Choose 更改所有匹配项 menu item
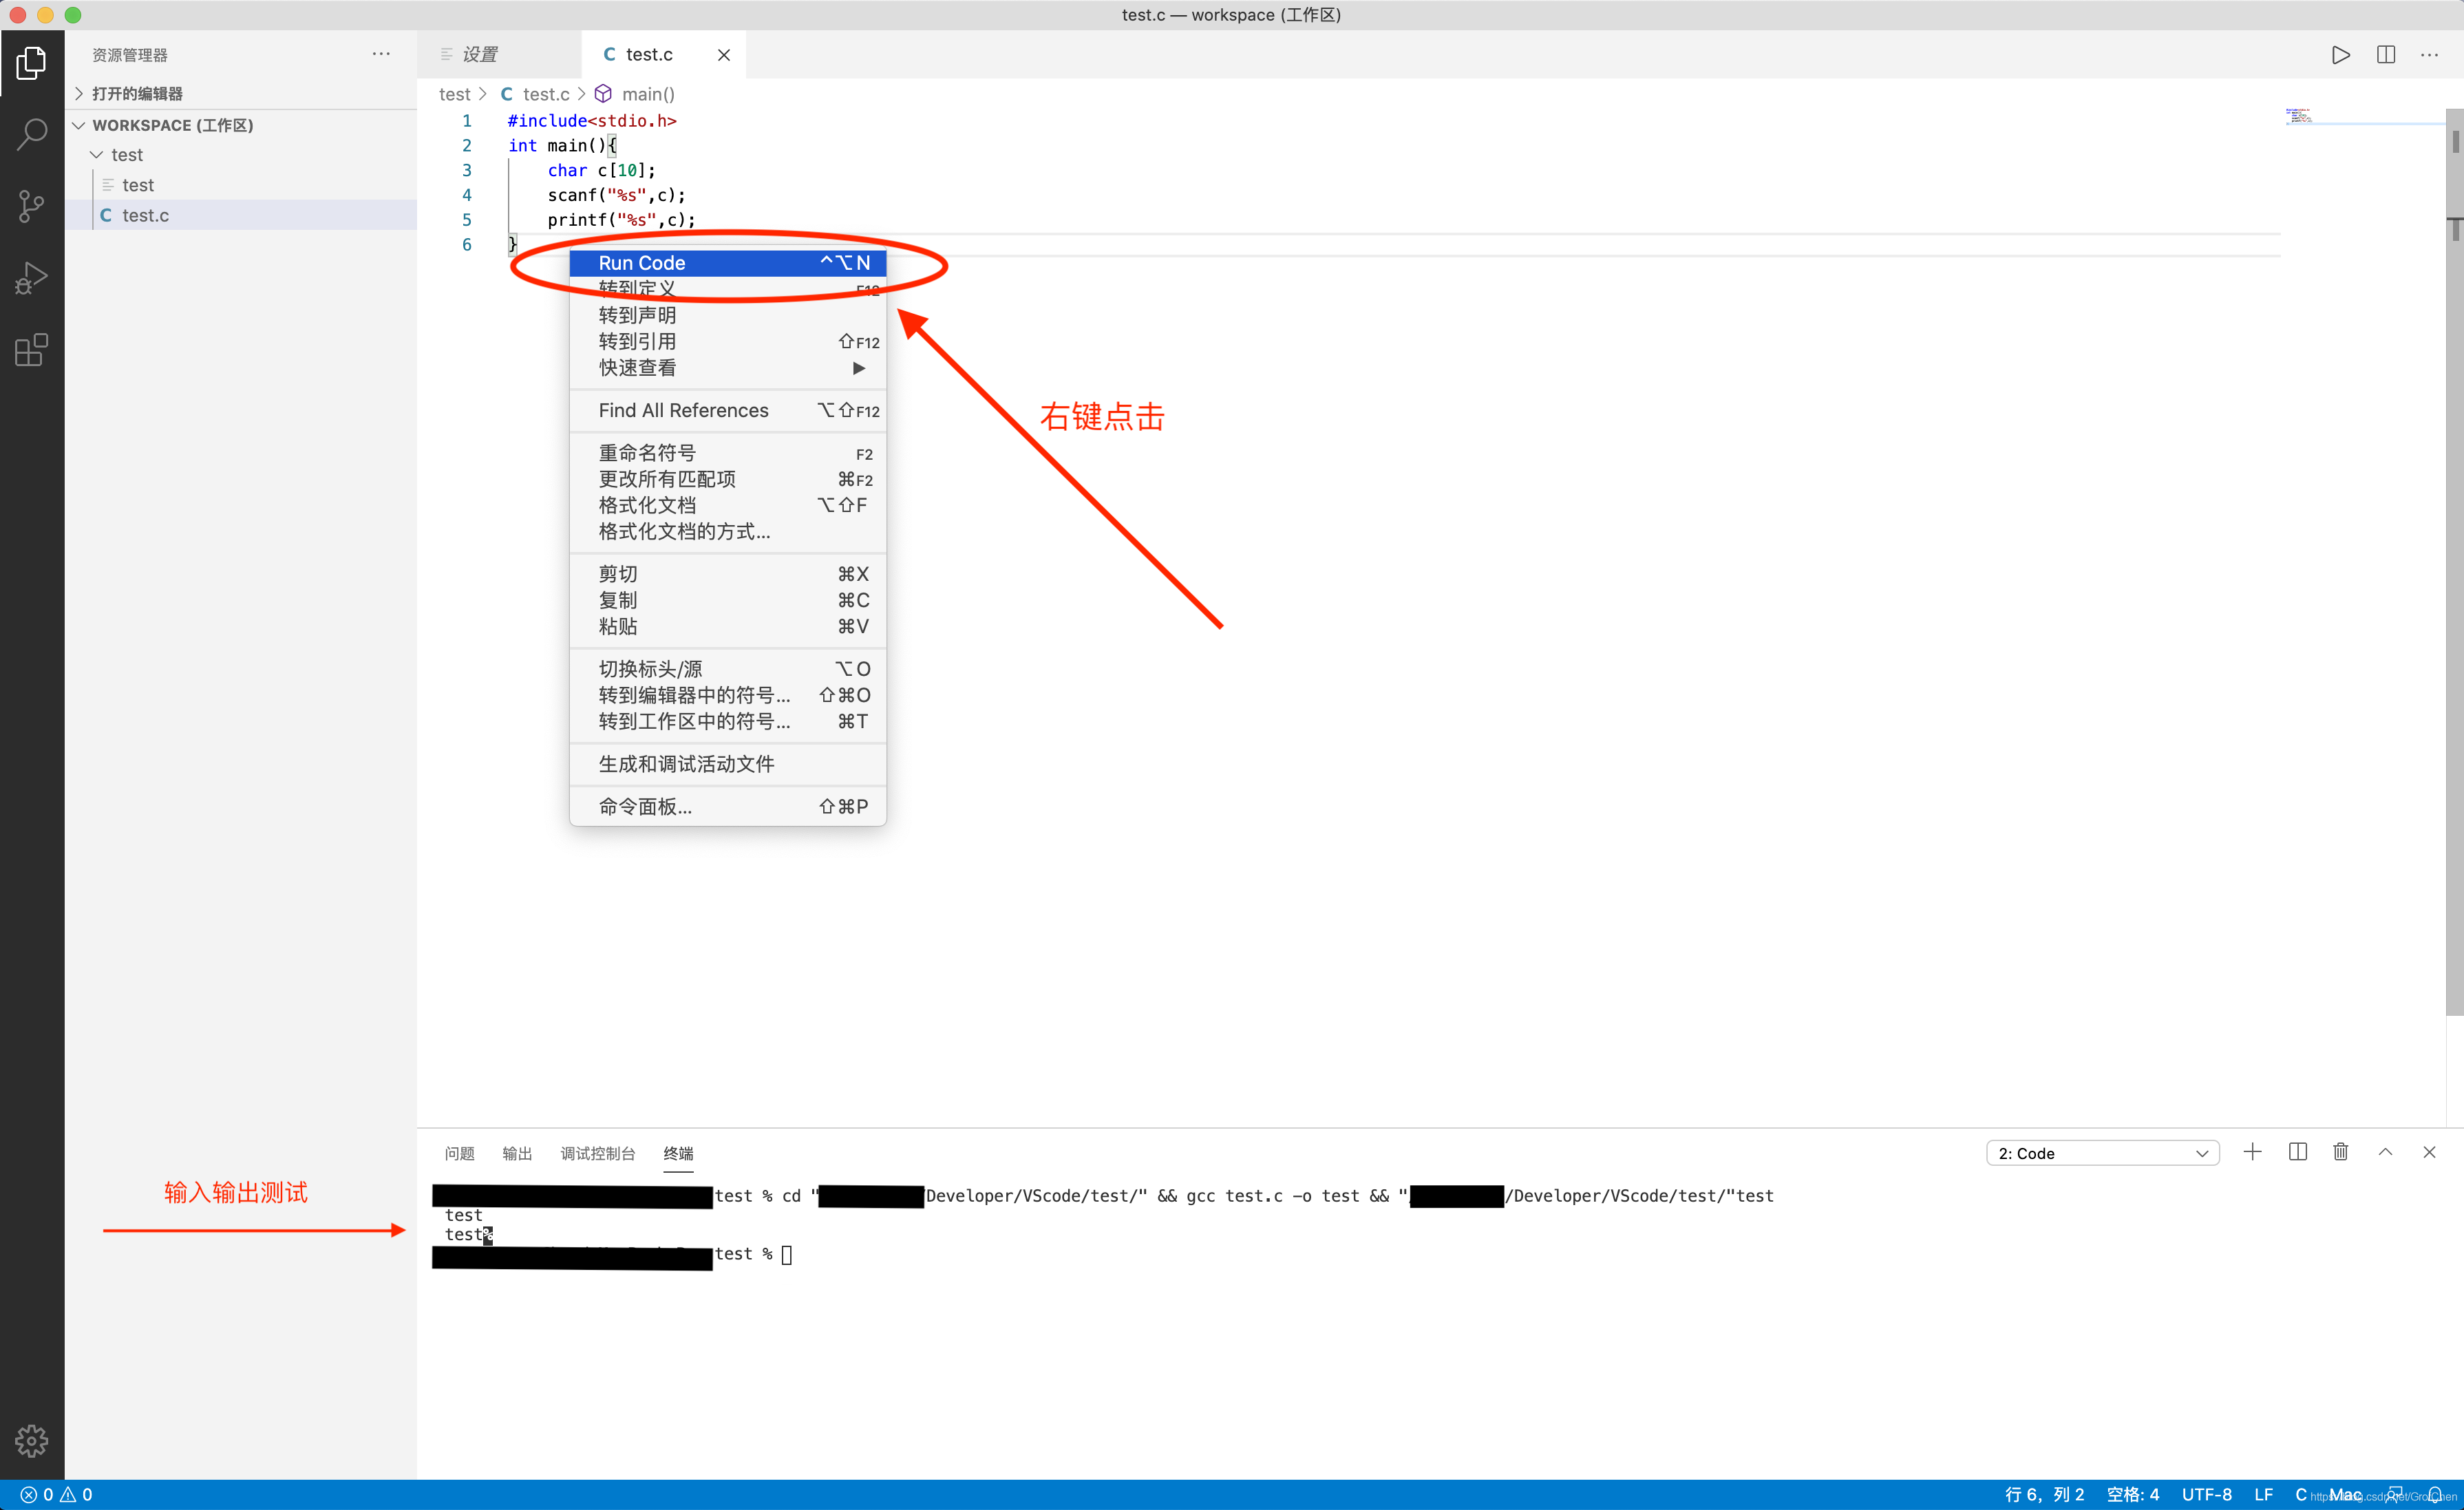This screenshot has width=2464, height=1510. coord(728,479)
